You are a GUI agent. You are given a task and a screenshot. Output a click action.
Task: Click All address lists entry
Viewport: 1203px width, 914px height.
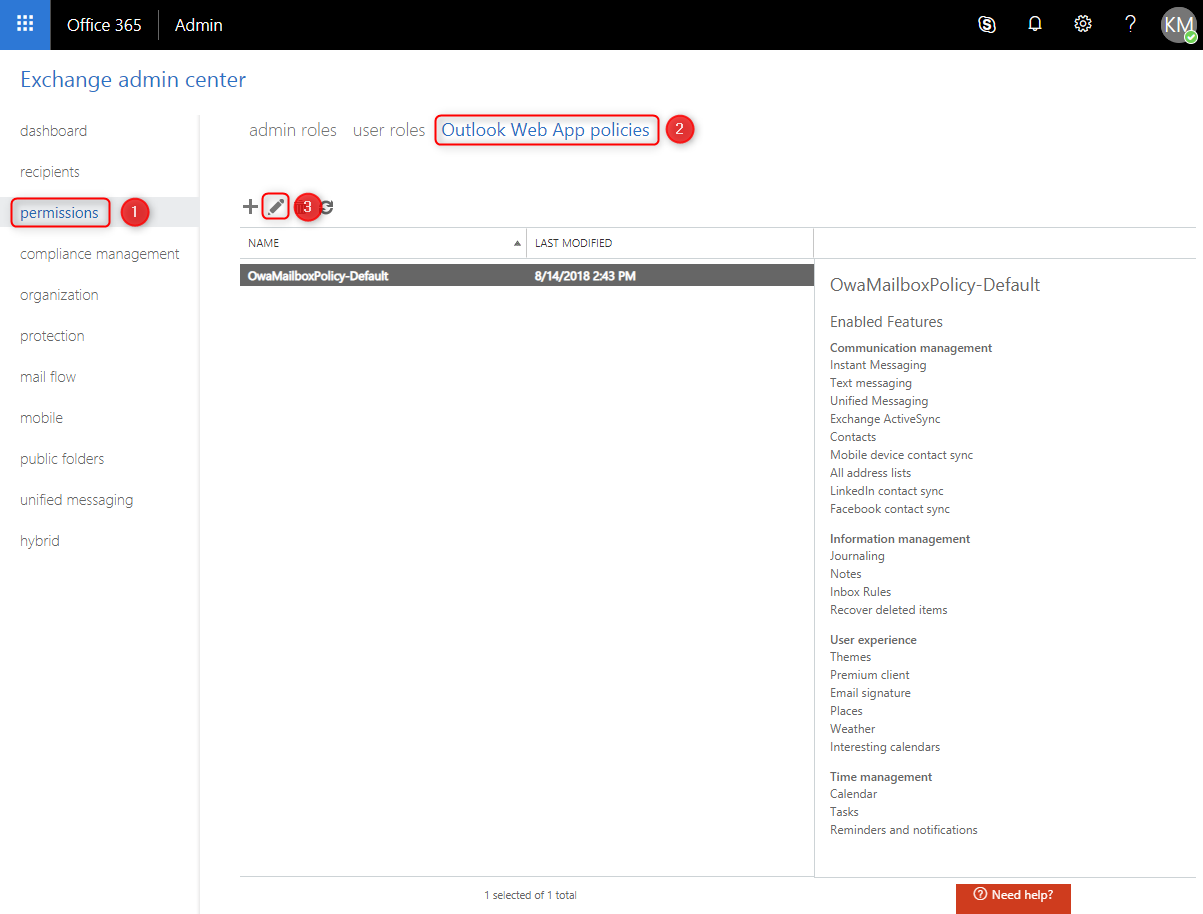coord(870,473)
